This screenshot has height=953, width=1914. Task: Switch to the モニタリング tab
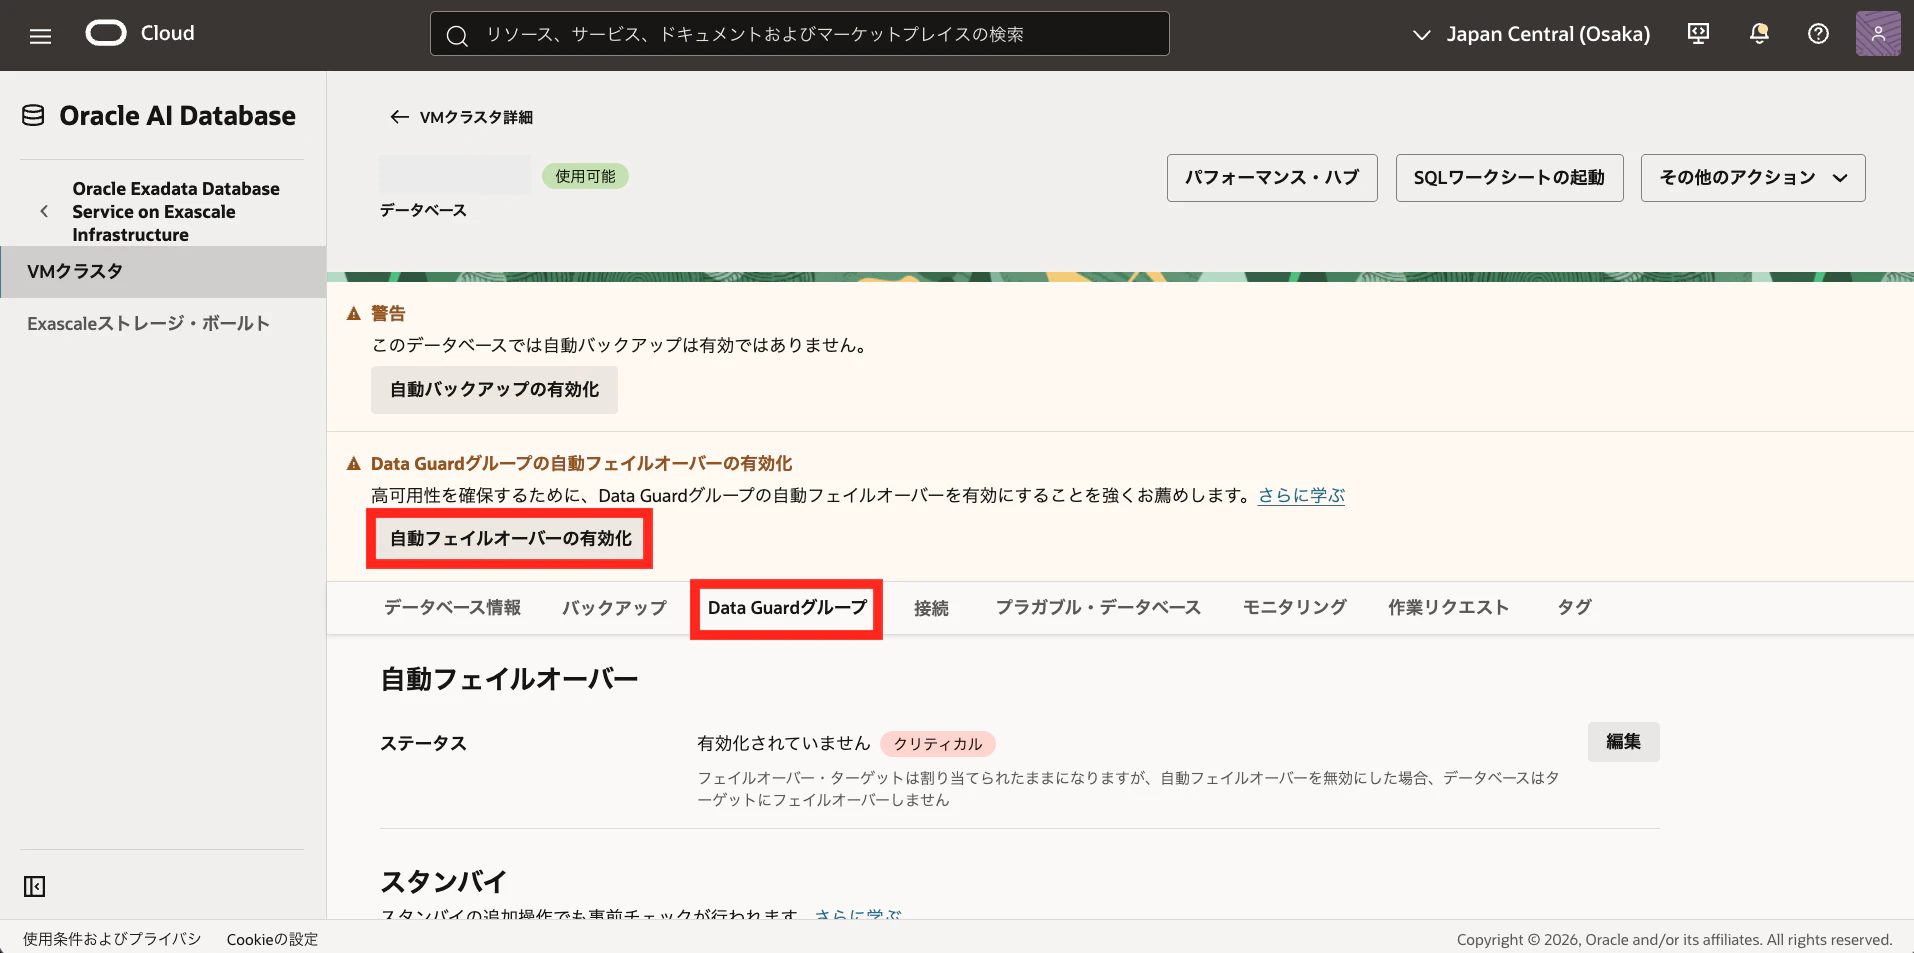pos(1294,608)
